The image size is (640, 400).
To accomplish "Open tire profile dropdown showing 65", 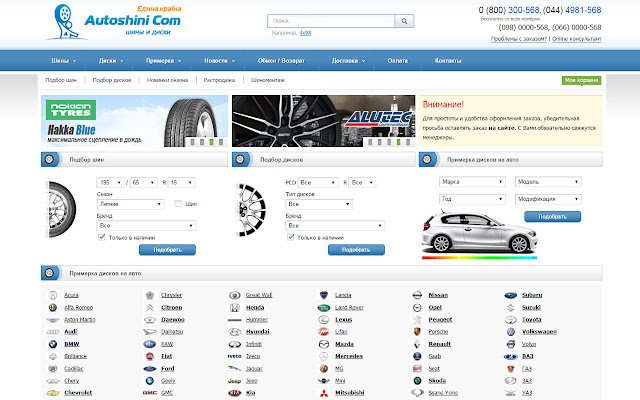I will (x=144, y=182).
